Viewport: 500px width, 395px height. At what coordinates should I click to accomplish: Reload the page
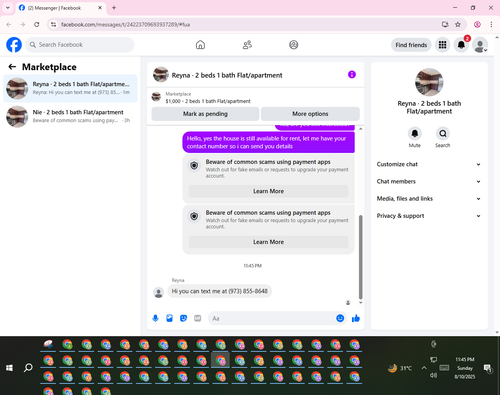click(x=37, y=24)
